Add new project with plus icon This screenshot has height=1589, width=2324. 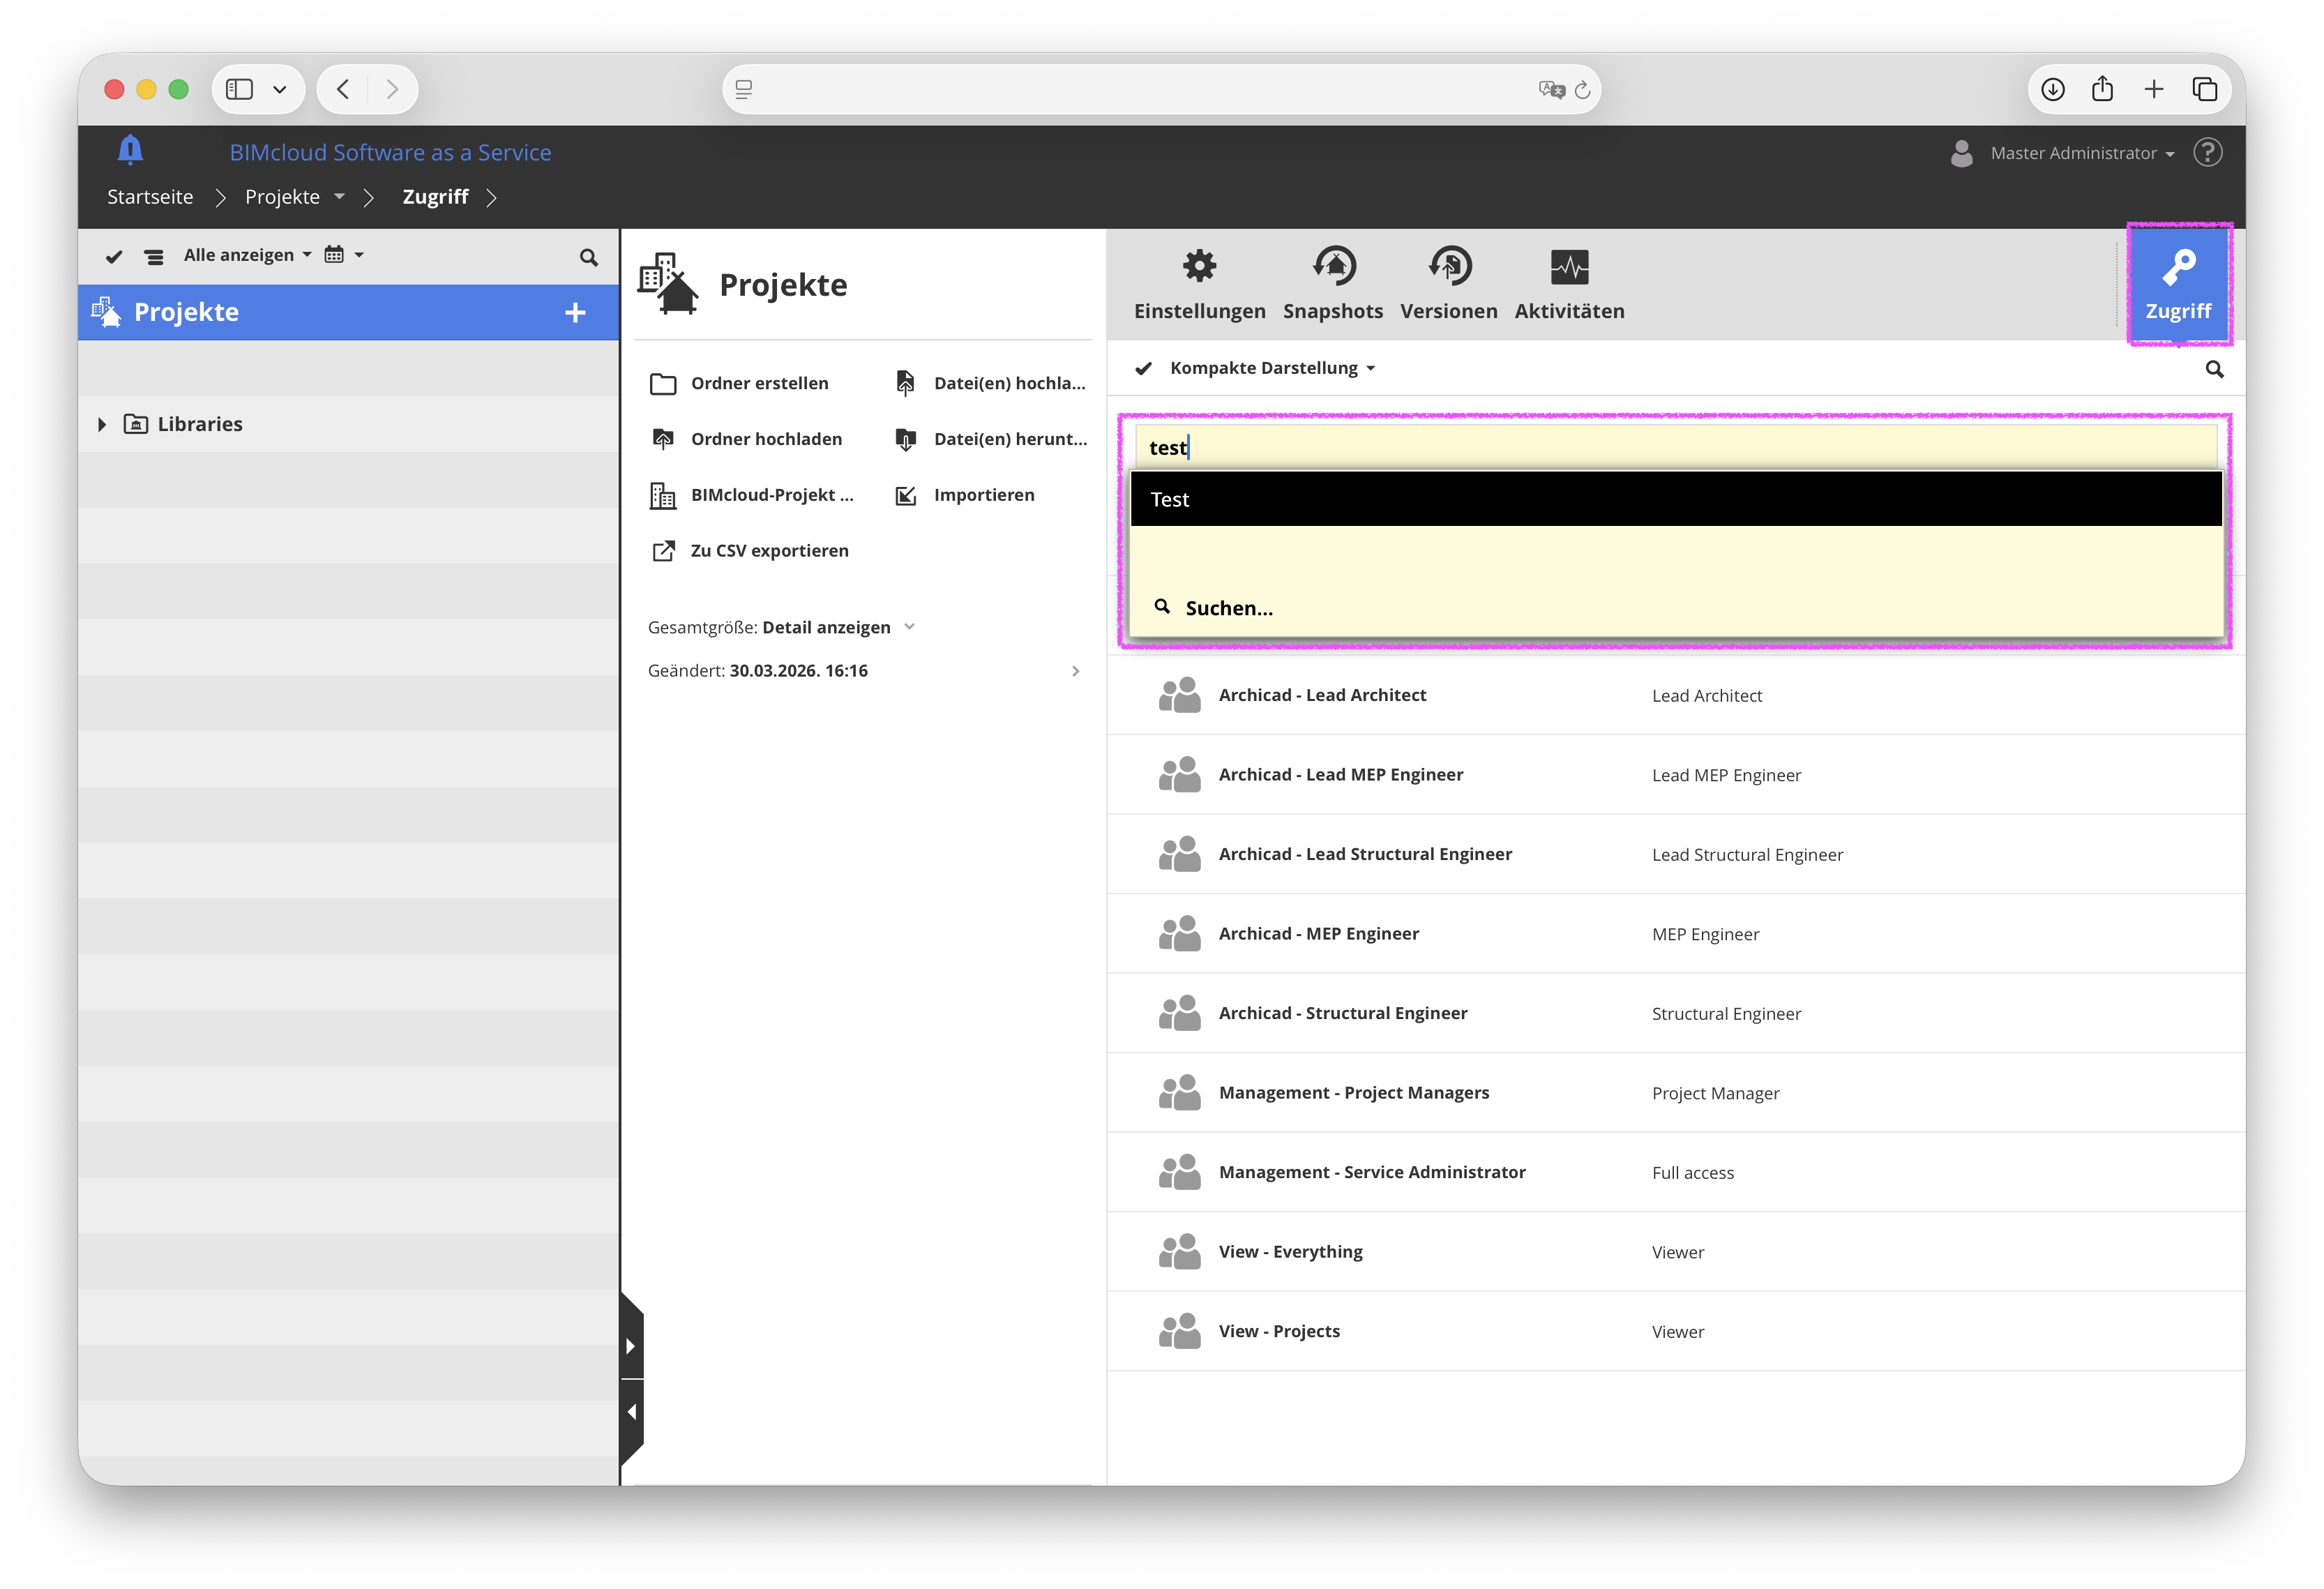[575, 313]
